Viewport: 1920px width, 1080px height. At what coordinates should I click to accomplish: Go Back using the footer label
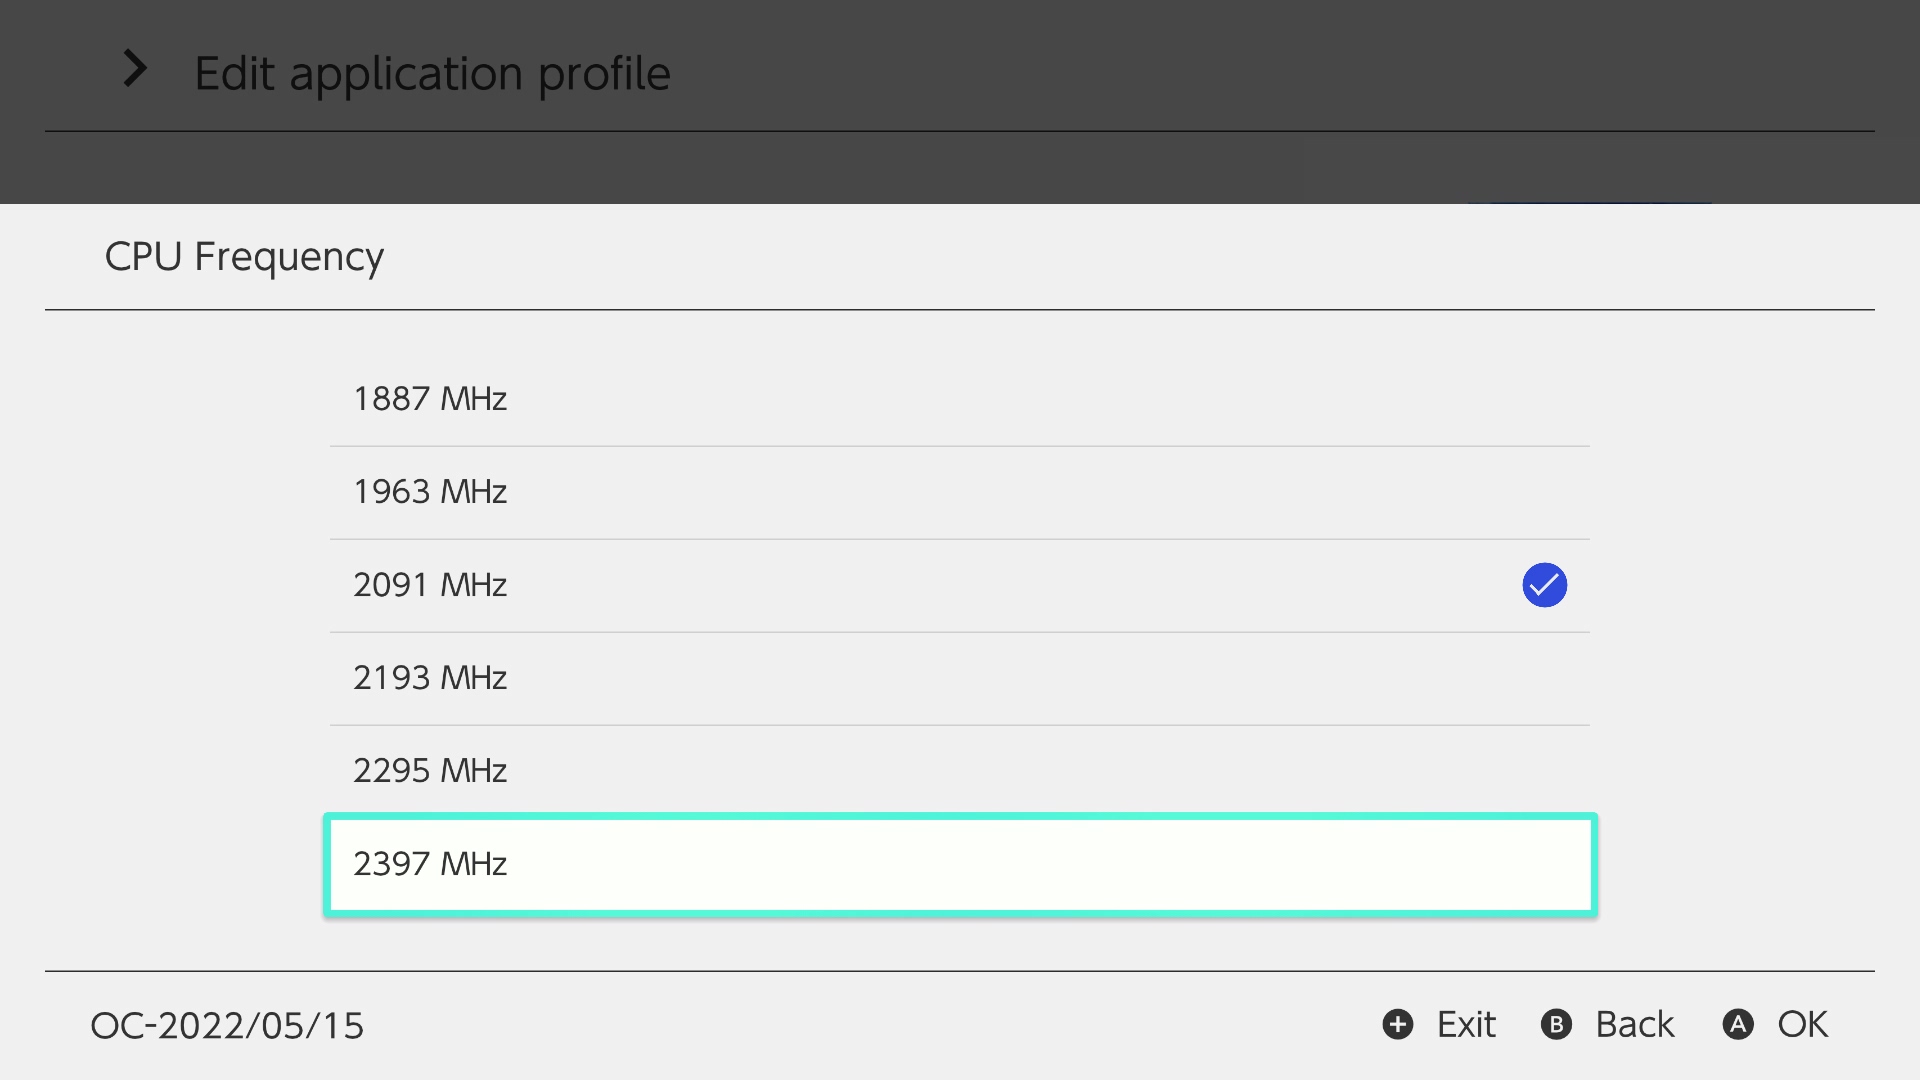[1634, 1024]
